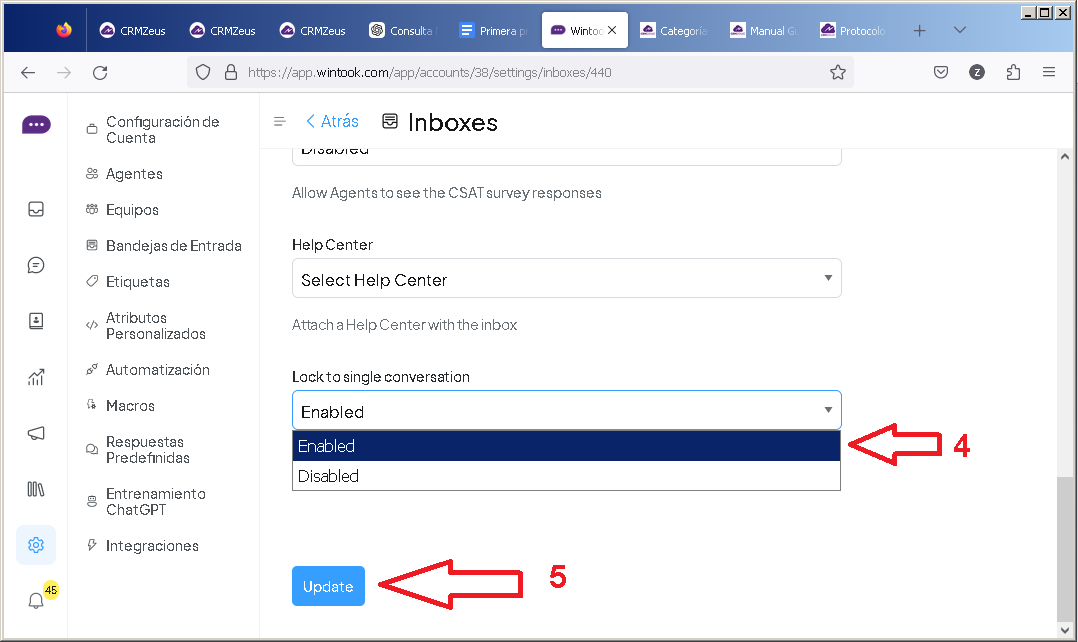Toggle the sidebar hamburger menu icon
The width and height of the screenshot is (1078, 642).
pyautogui.click(x=280, y=121)
